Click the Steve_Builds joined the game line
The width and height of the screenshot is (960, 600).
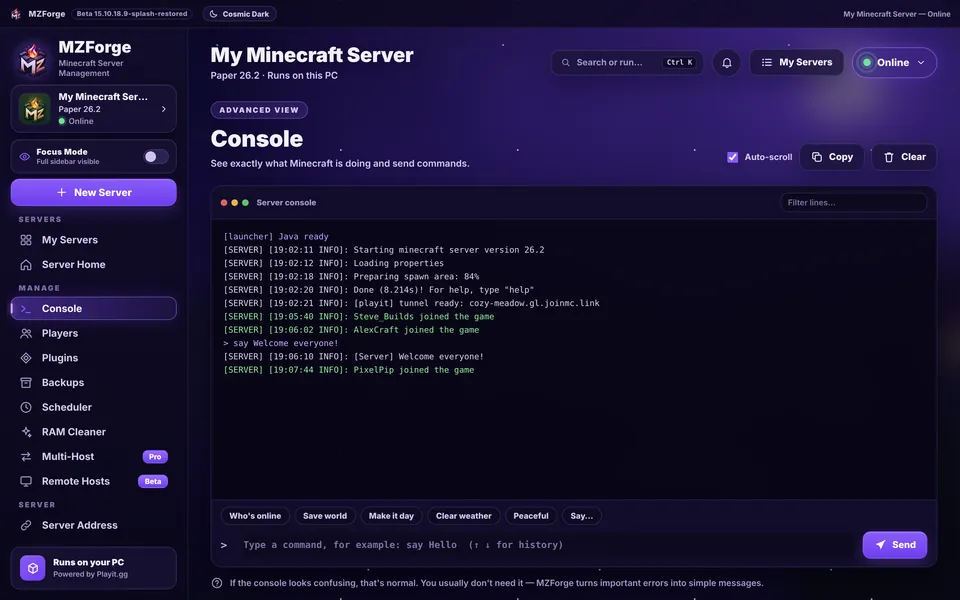[359, 317]
